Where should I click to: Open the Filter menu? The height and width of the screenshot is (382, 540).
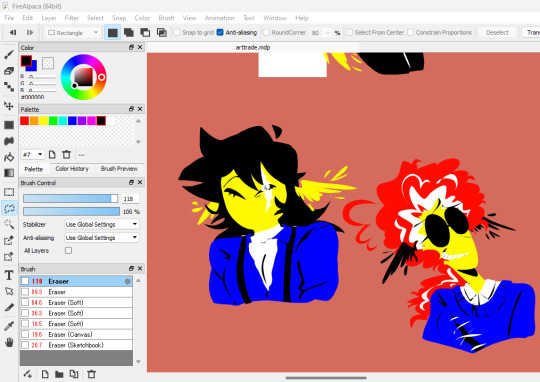pos(72,18)
